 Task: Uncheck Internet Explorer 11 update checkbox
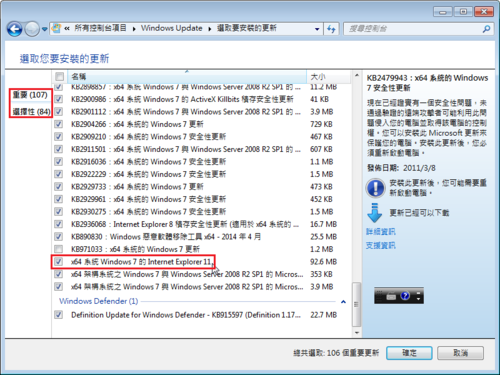coord(59,262)
